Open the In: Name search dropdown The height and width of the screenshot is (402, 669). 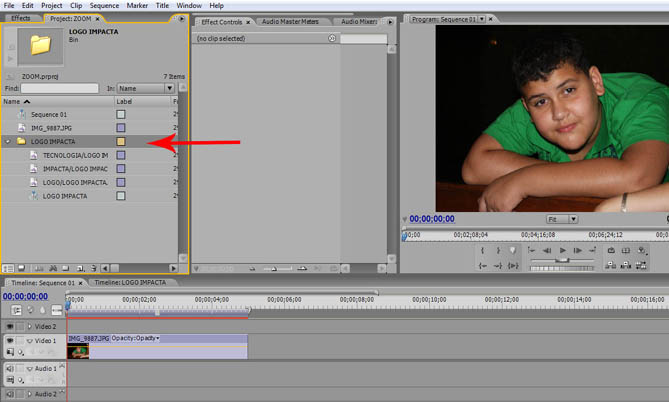point(147,88)
